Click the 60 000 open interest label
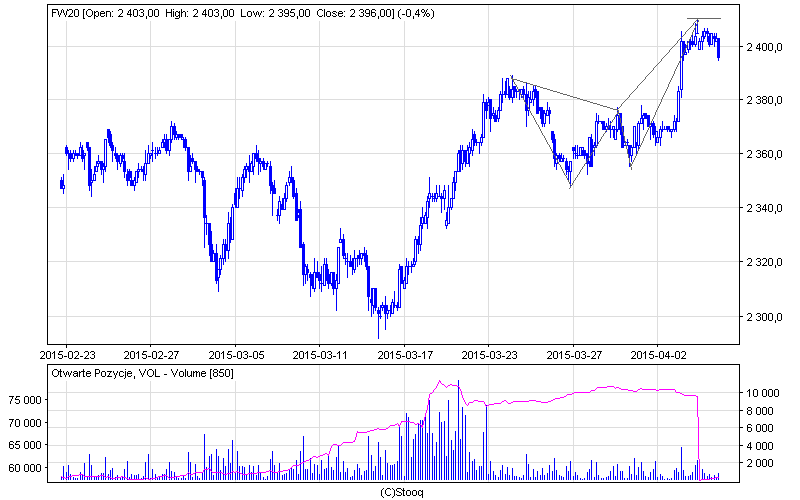 (x=25, y=468)
